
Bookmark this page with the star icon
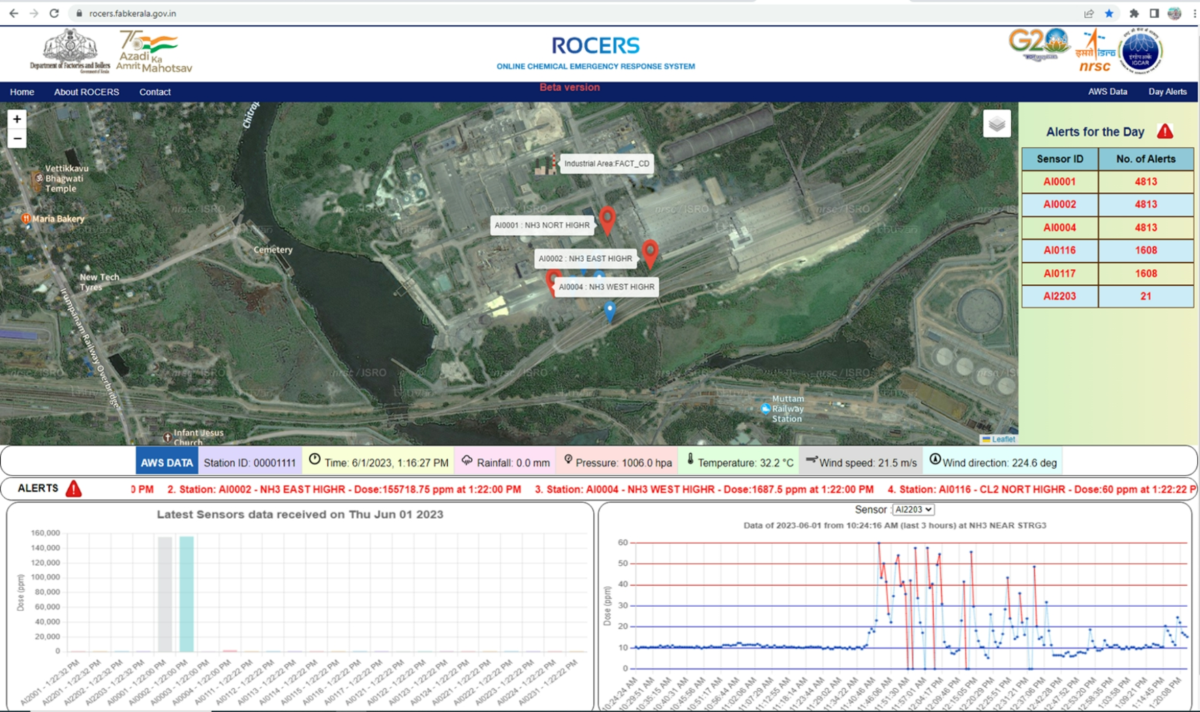coord(1109,14)
